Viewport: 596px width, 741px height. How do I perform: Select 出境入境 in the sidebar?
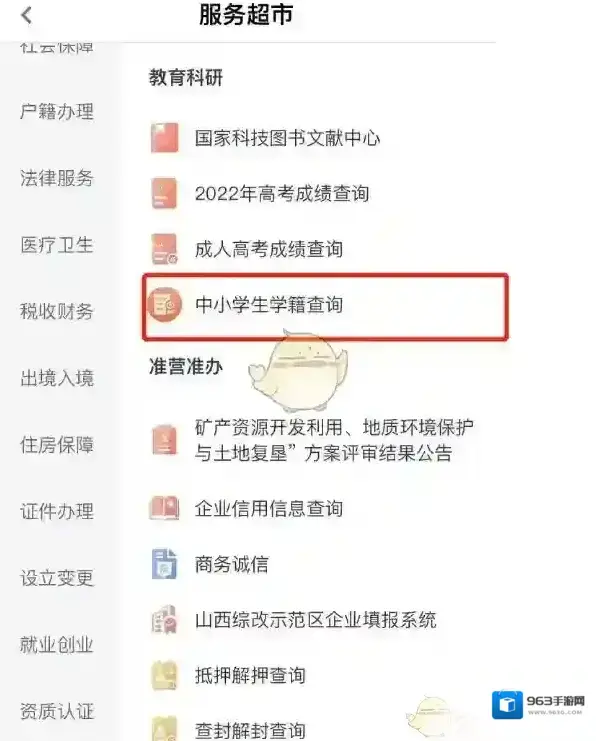(x=57, y=378)
